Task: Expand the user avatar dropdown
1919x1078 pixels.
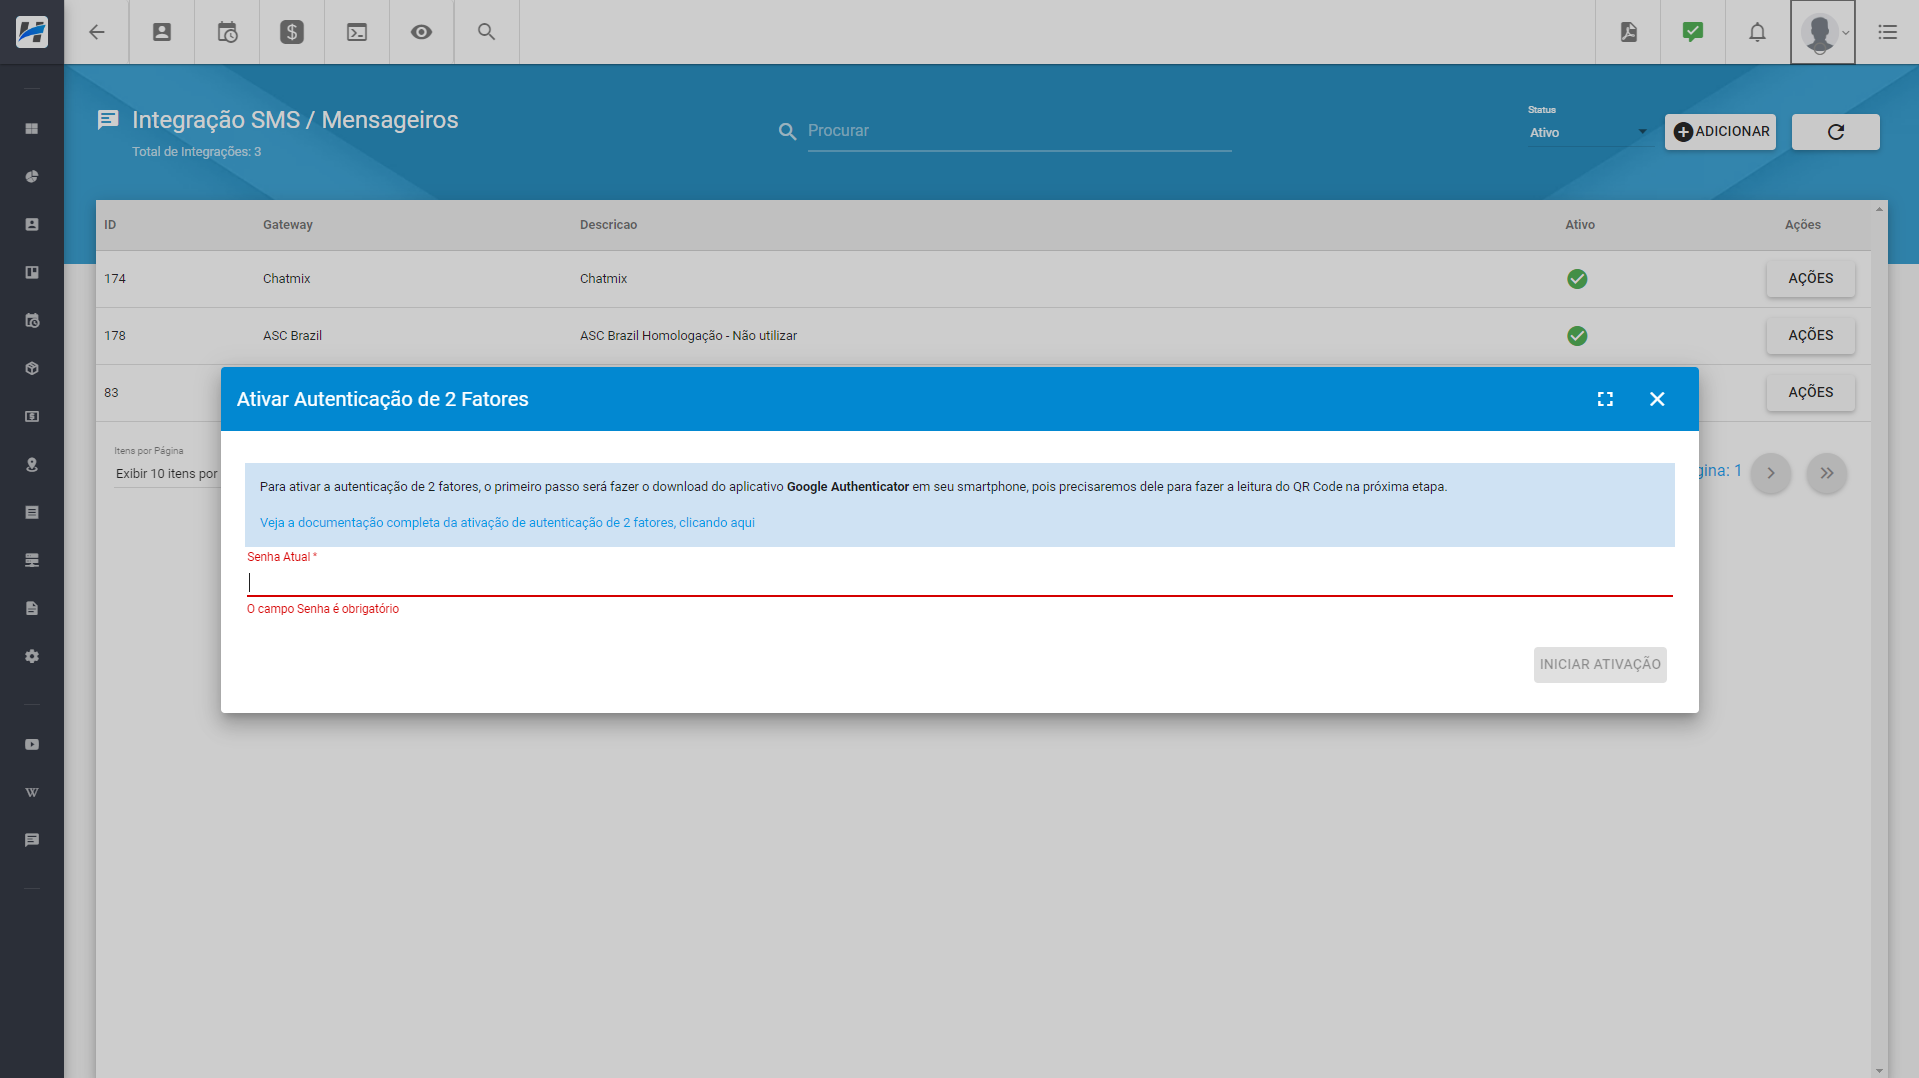Action: pyautogui.click(x=1823, y=32)
